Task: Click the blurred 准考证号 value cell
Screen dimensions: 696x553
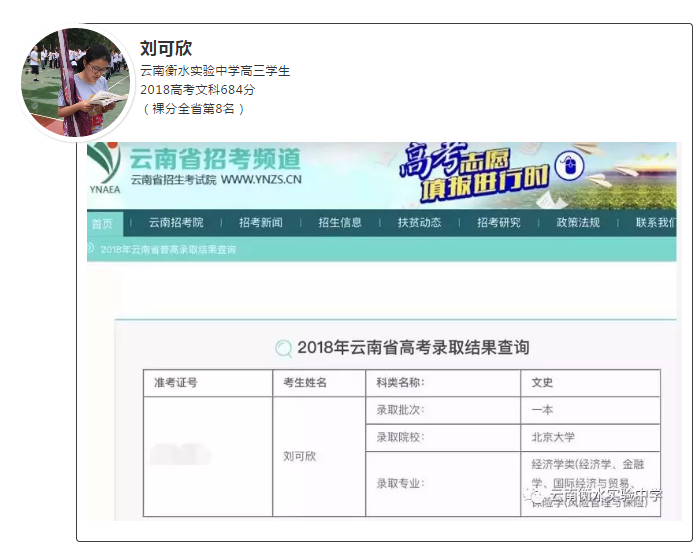Action: (208, 457)
